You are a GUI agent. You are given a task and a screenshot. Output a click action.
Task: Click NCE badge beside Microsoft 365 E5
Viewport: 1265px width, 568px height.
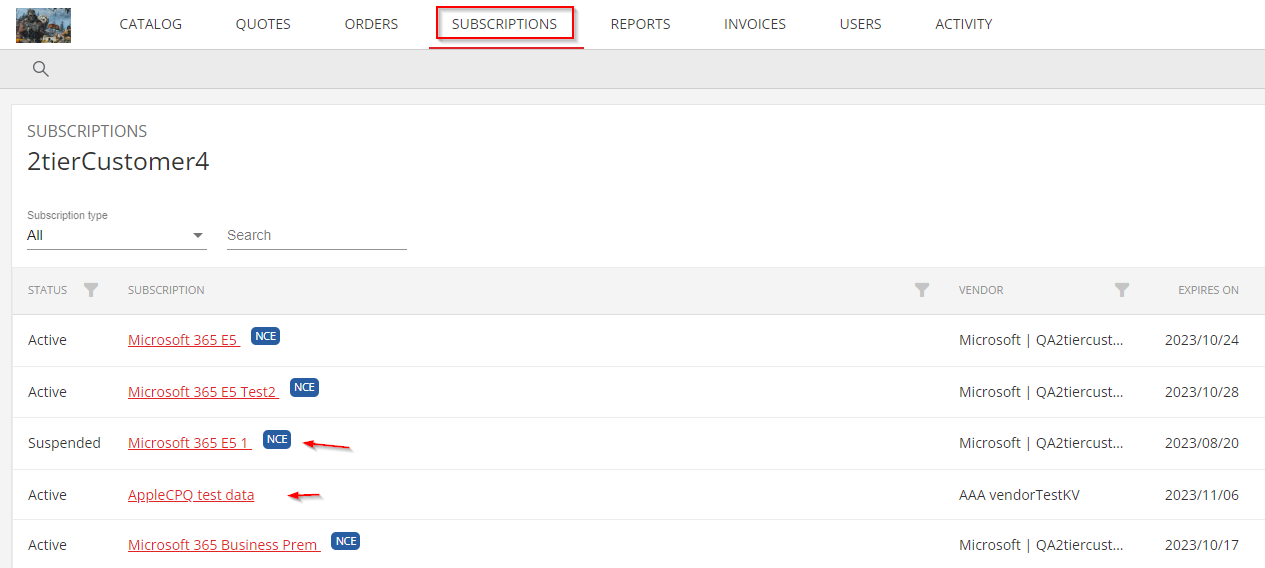click(265, 336)
